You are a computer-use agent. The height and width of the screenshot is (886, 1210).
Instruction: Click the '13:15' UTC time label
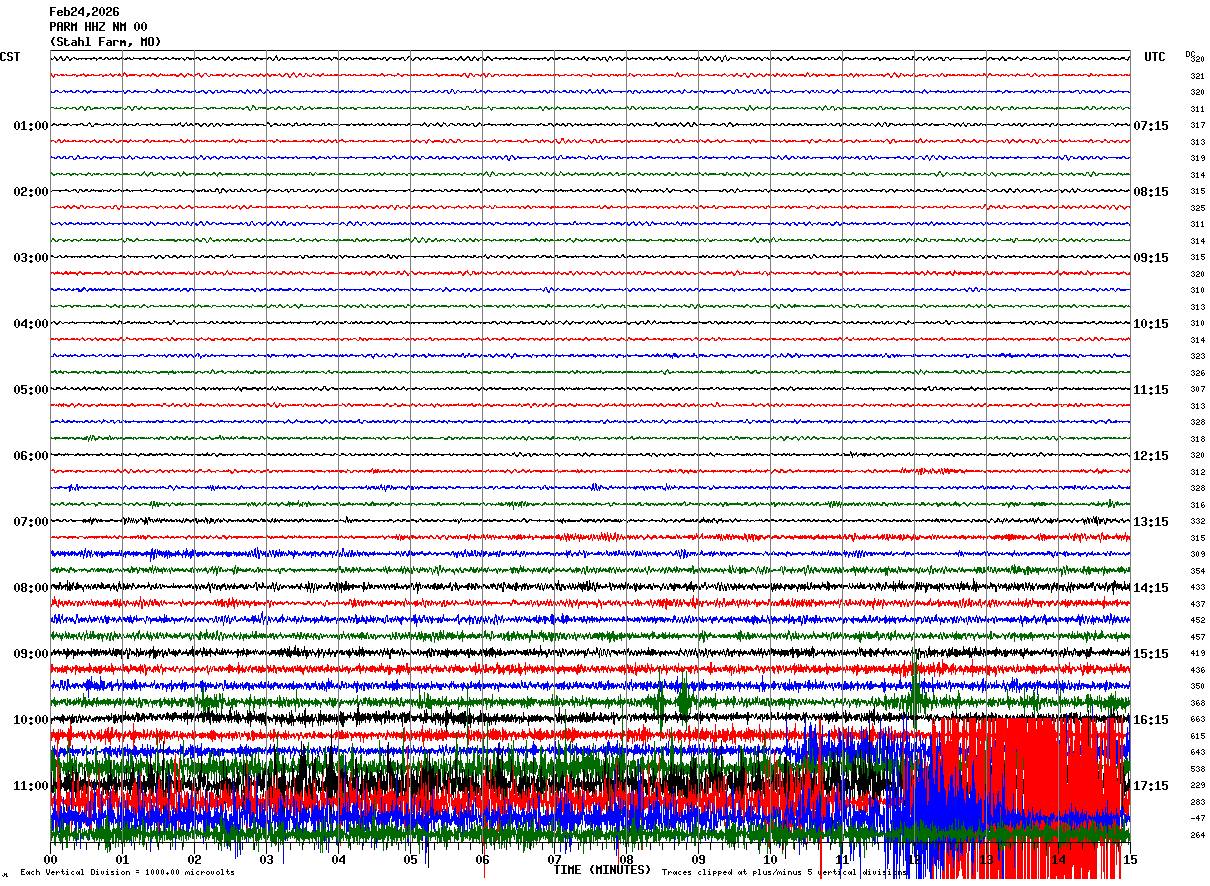click(1151, 522)
